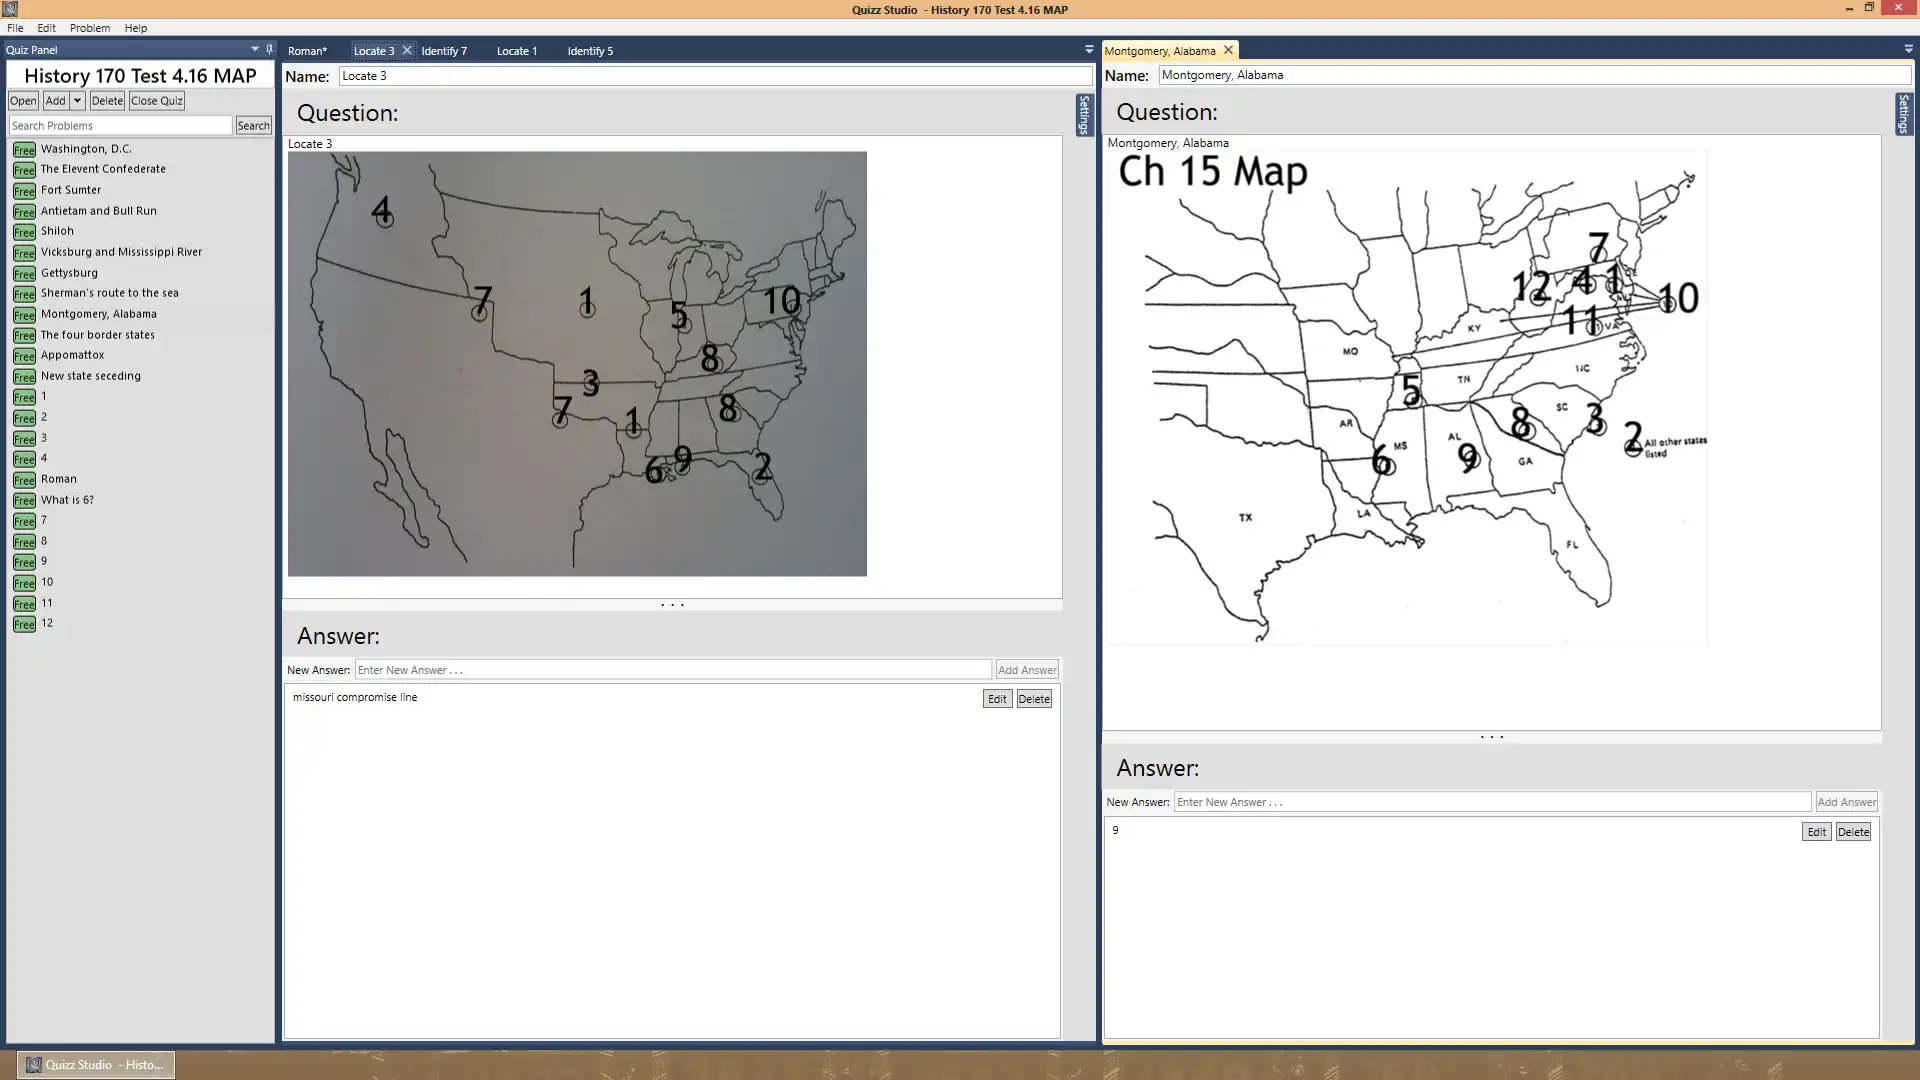Viewport: 1920px width, 1080px height.
Task: Click the Open button for quiz file
Action: (22, 100)
